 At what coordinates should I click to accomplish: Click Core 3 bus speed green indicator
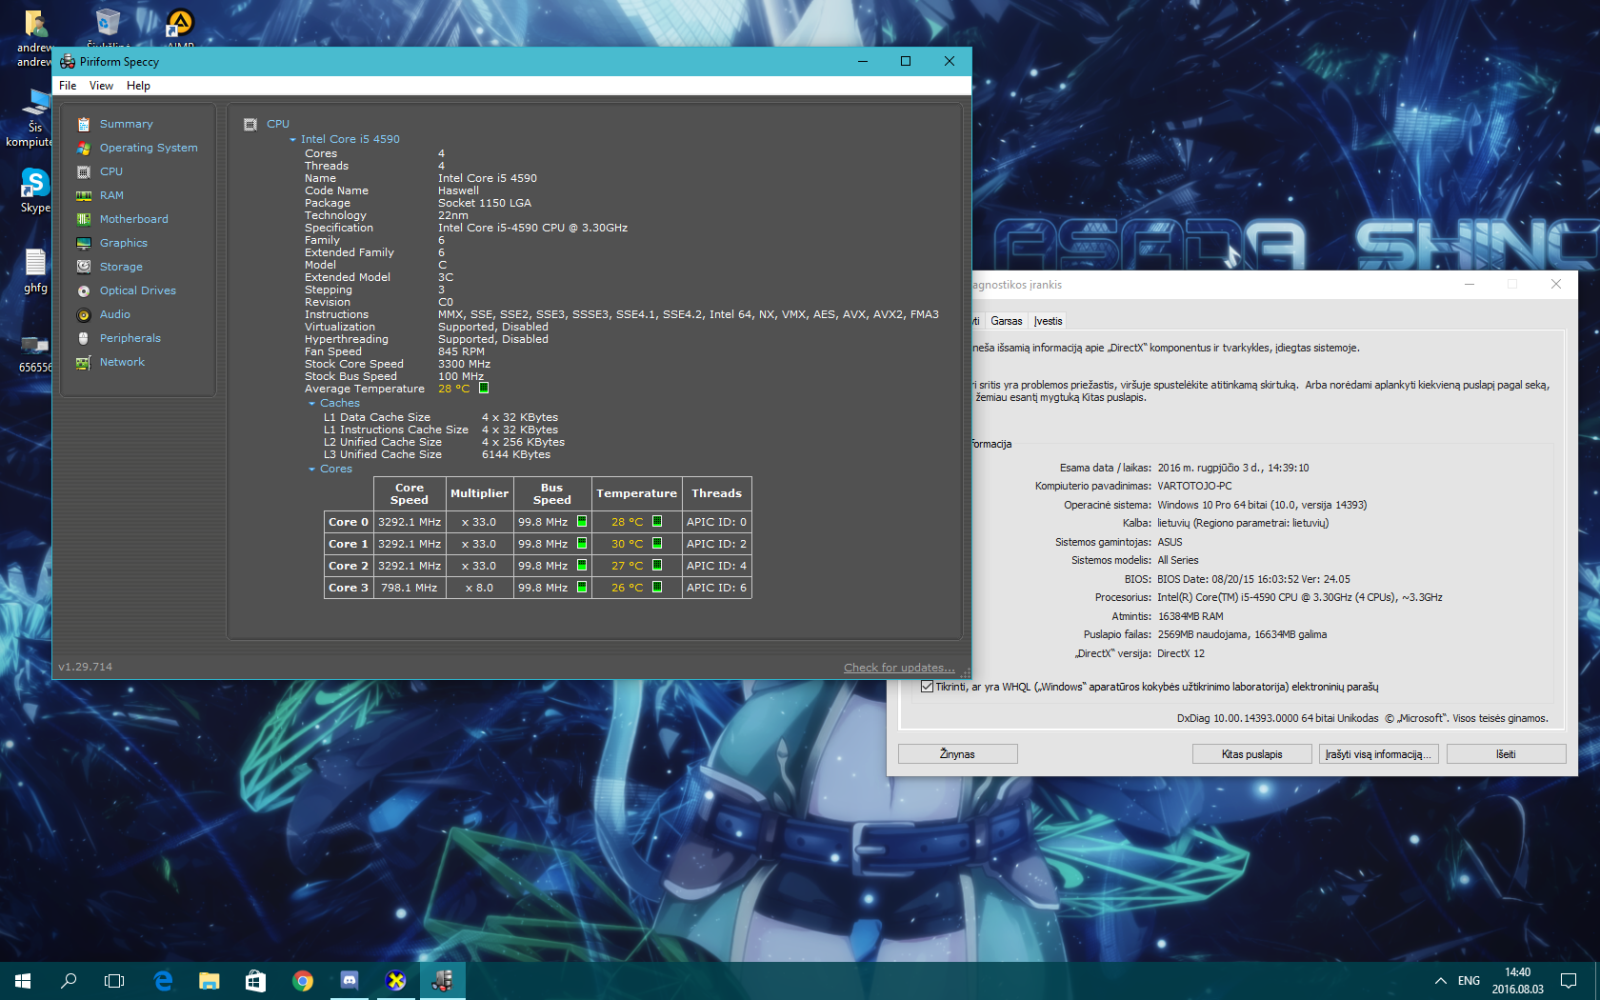point(582,587)
